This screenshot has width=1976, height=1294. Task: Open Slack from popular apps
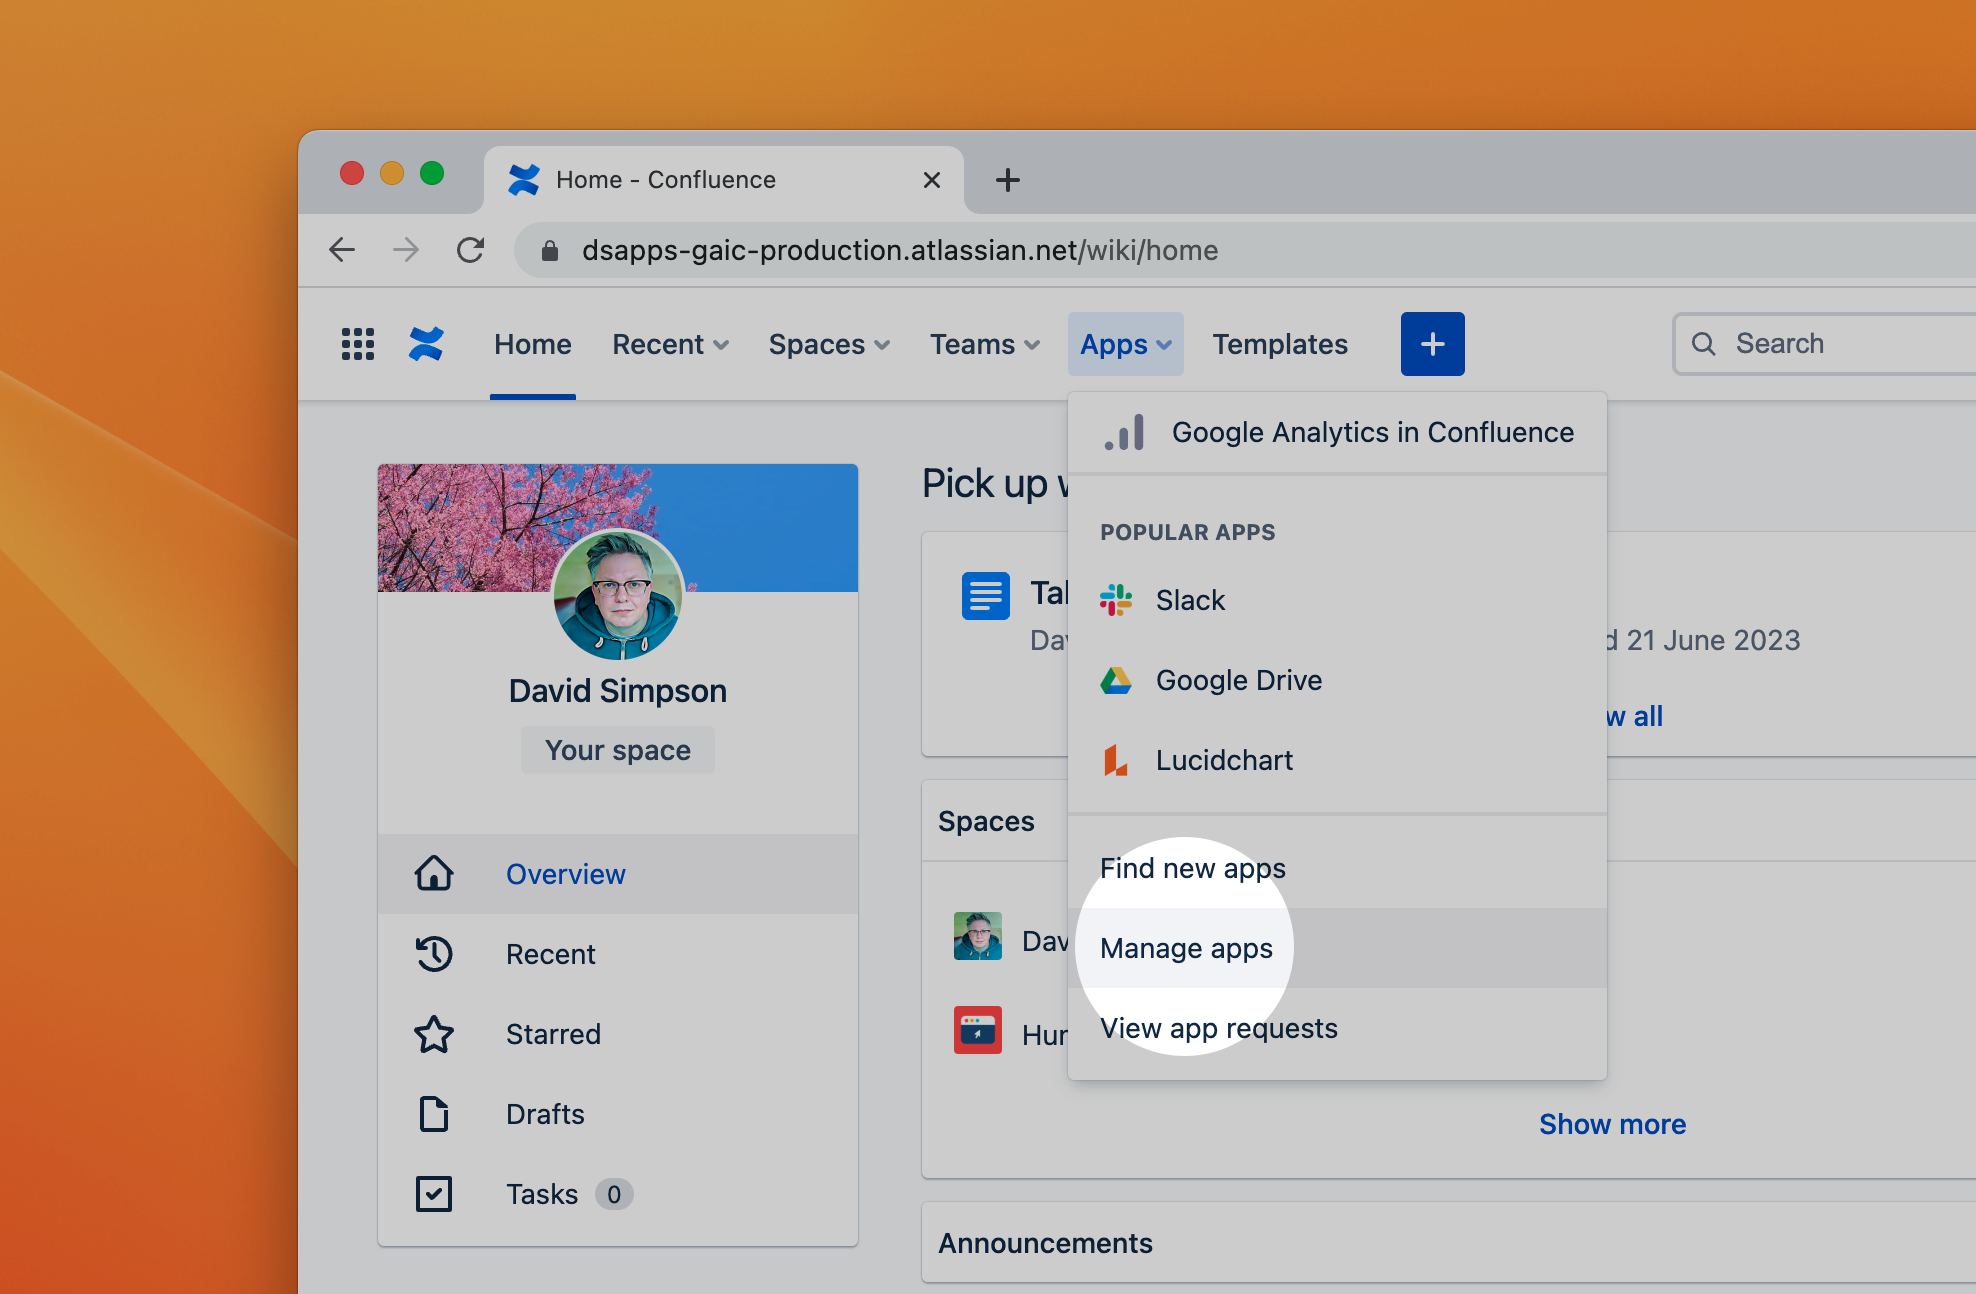click(x=1189, y=600)
